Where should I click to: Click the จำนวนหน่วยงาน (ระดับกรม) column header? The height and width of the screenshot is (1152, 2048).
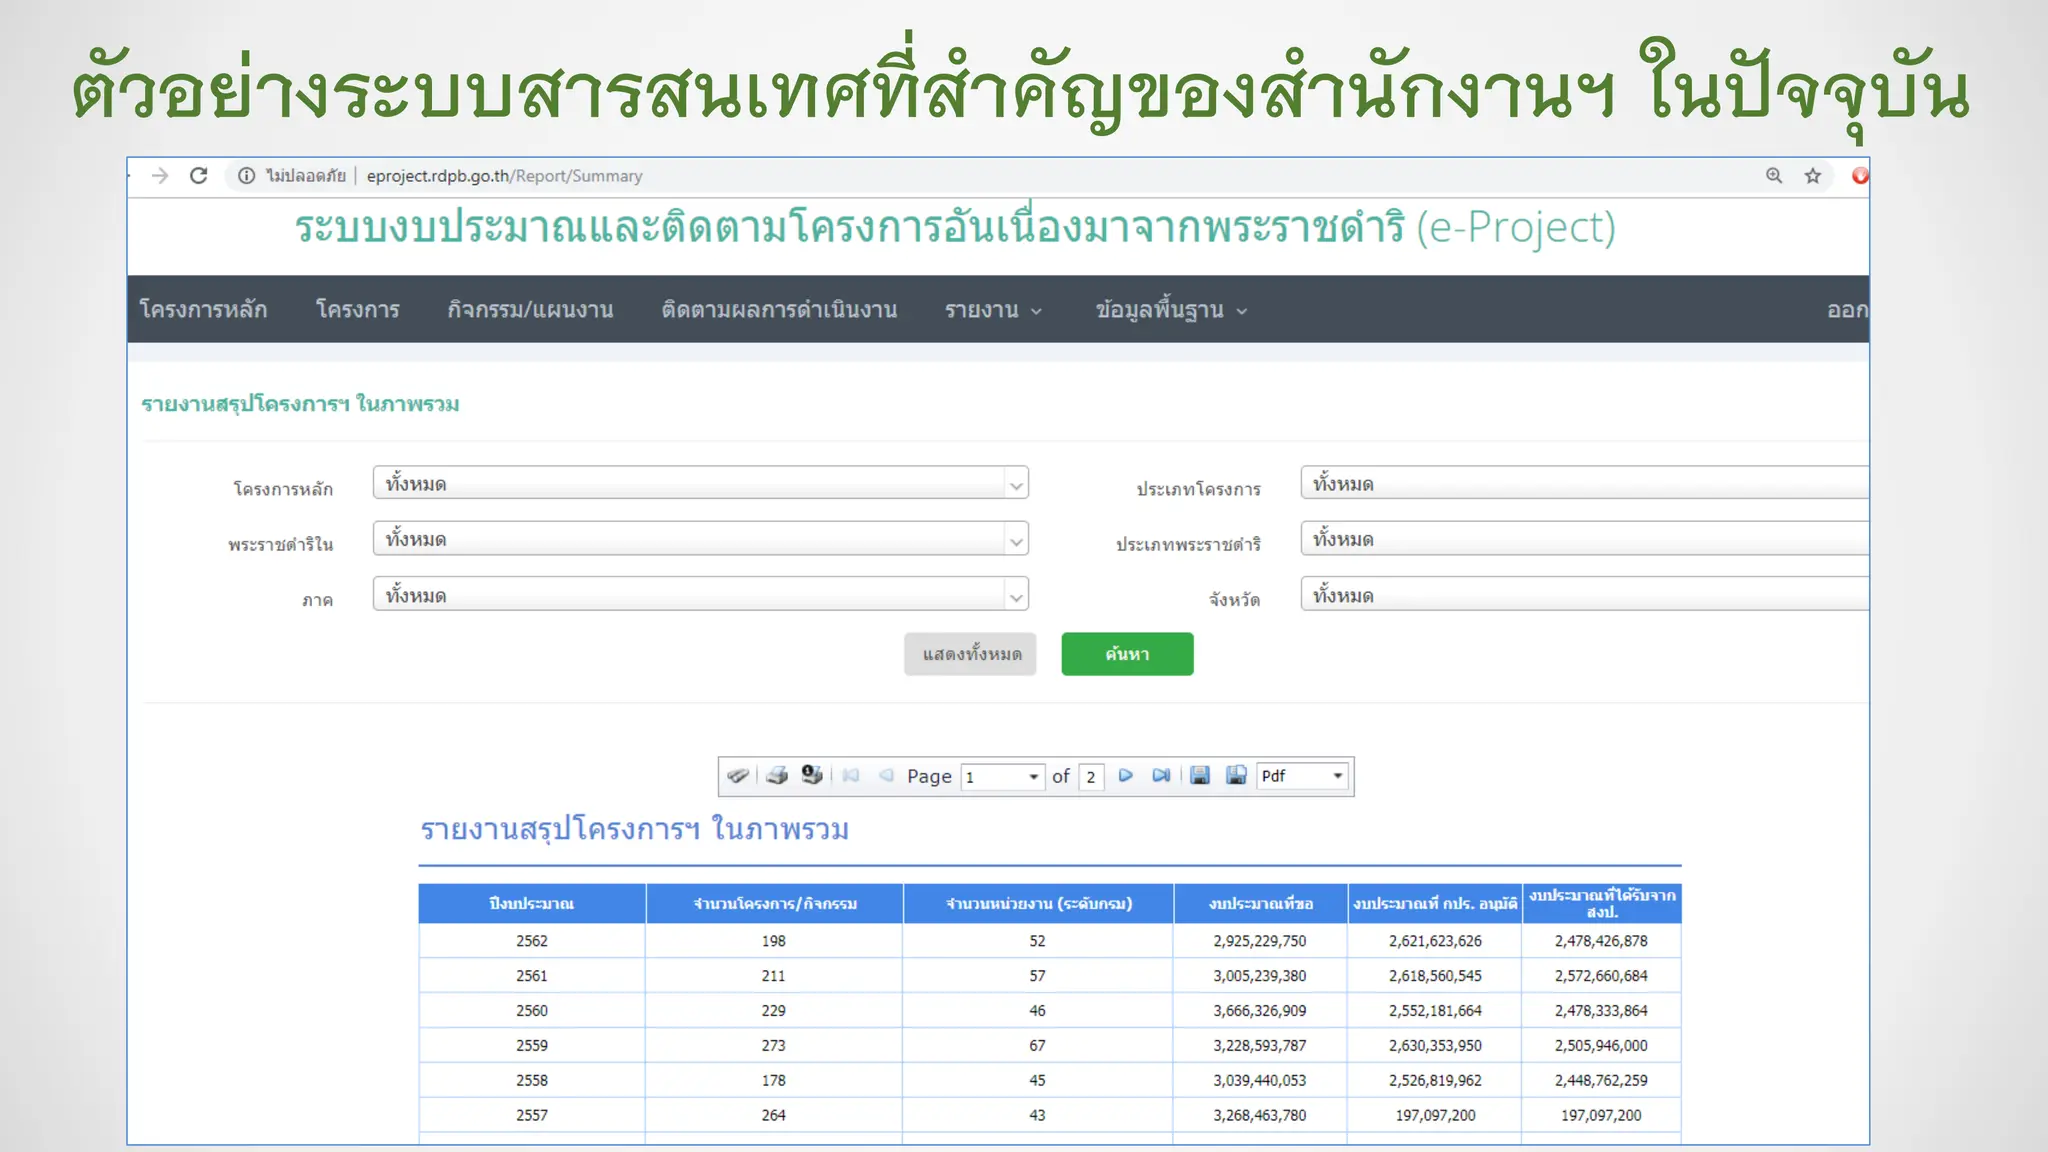1039,903
